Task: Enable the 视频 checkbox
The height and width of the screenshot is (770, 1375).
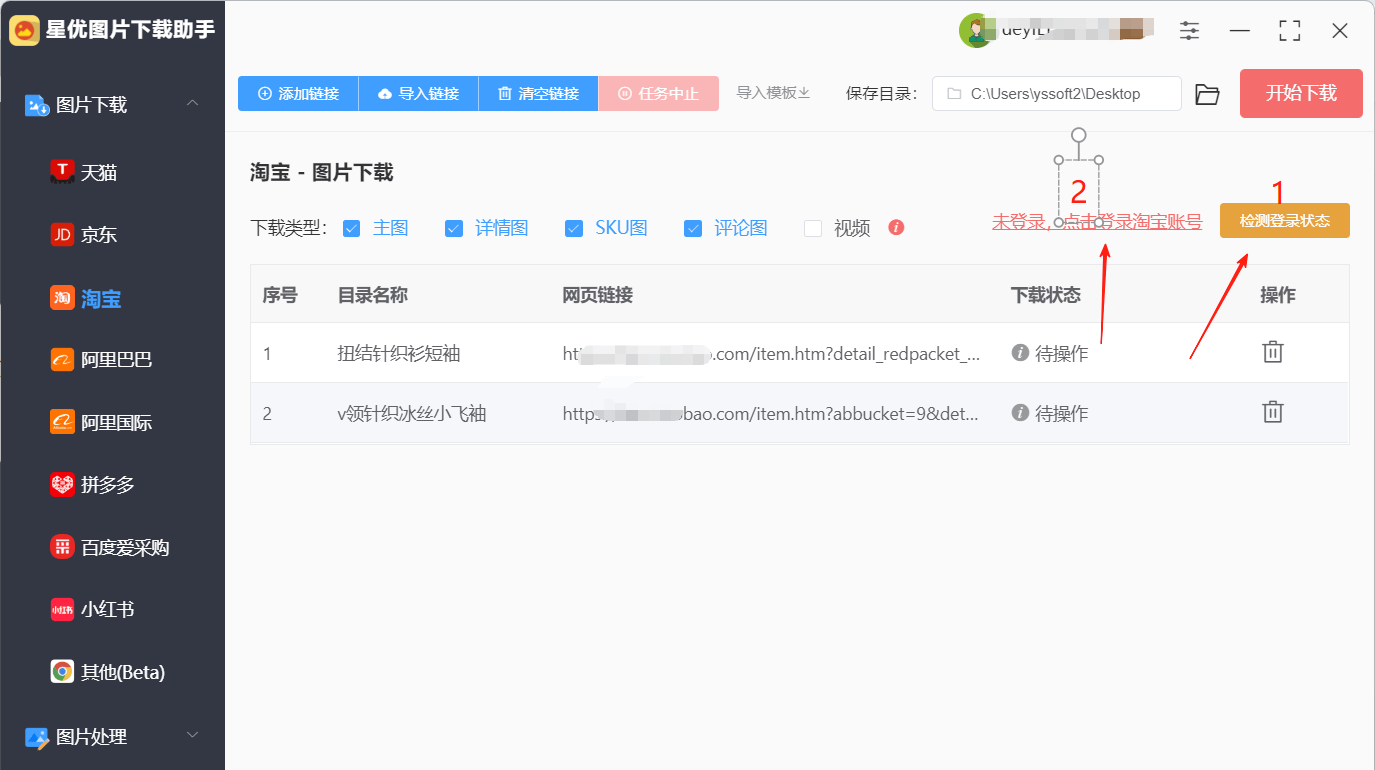Action: coord(813,228)
